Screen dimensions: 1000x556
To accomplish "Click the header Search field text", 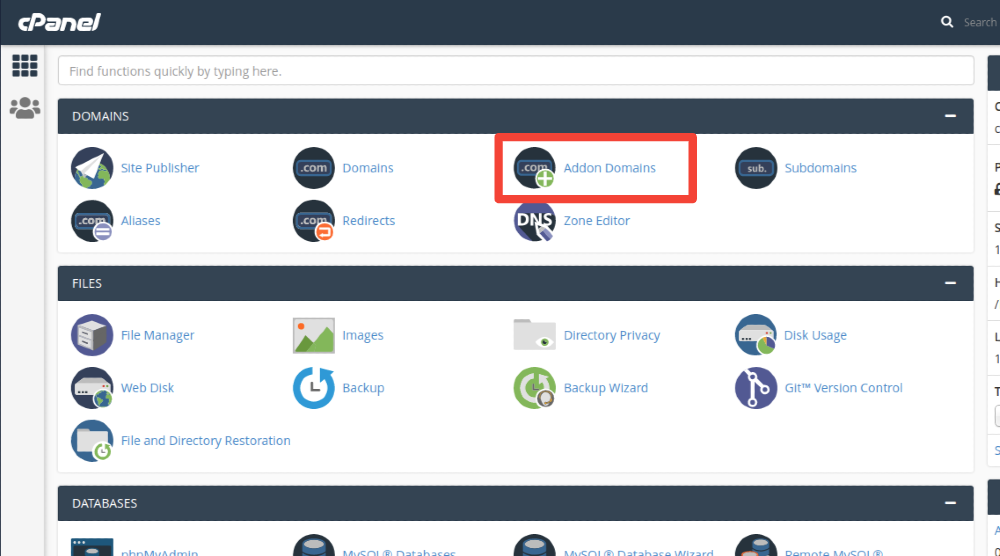I will point(980,22).
